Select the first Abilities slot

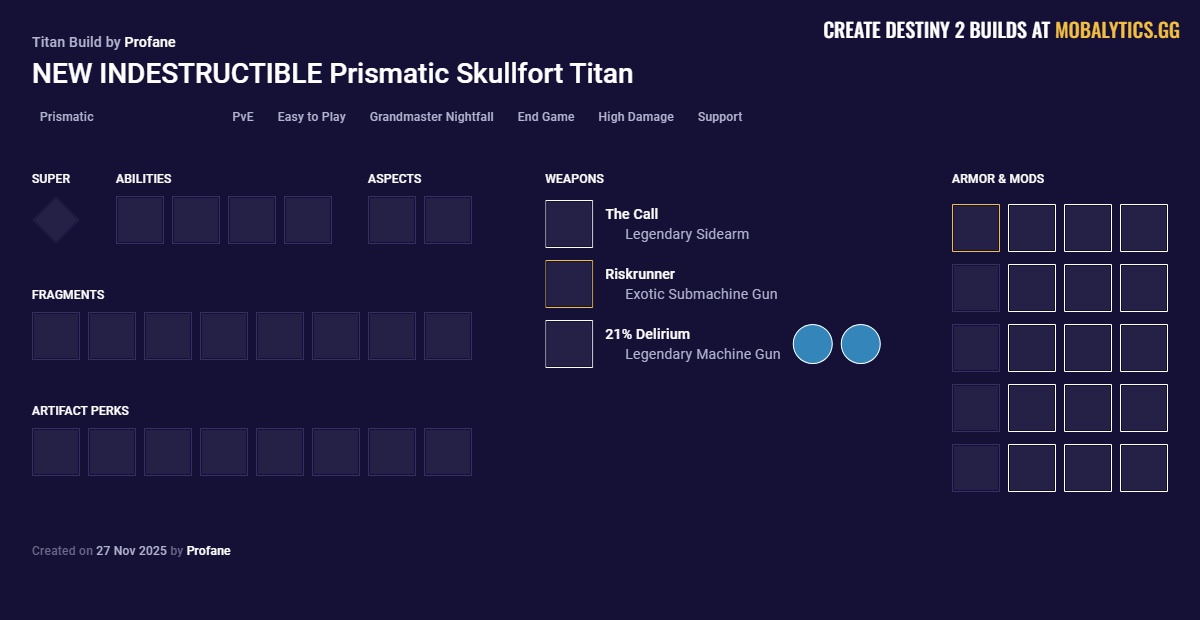[140, 219]
